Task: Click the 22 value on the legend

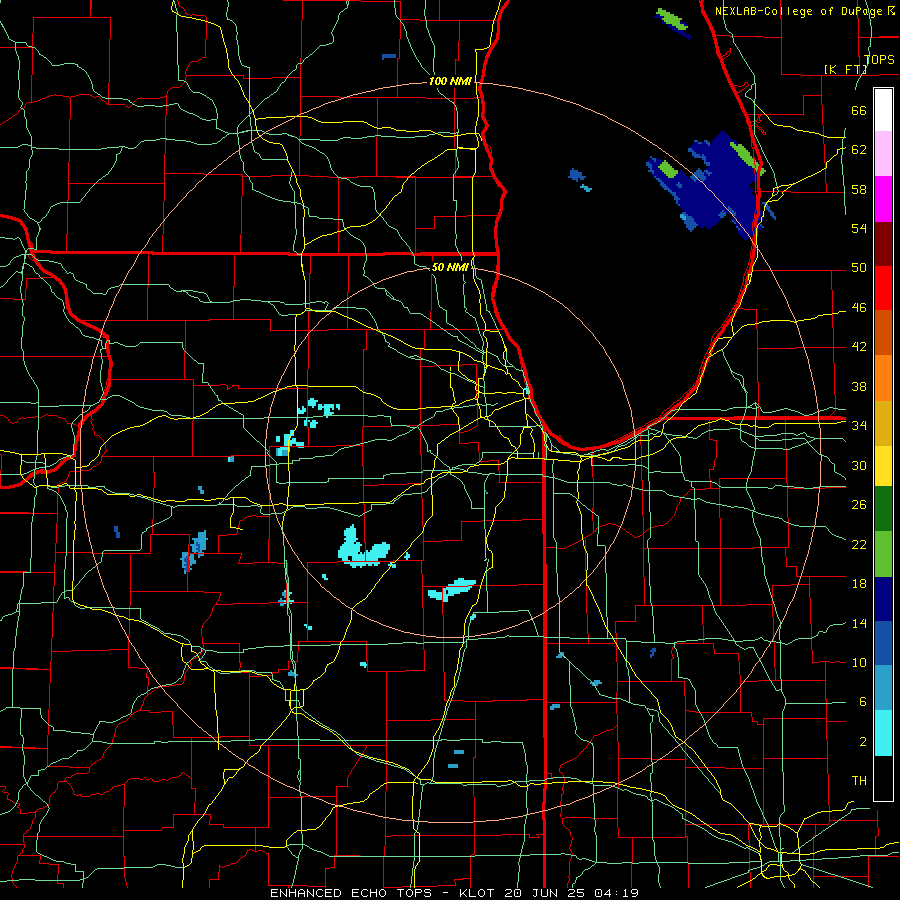Action: coord(859,544)
